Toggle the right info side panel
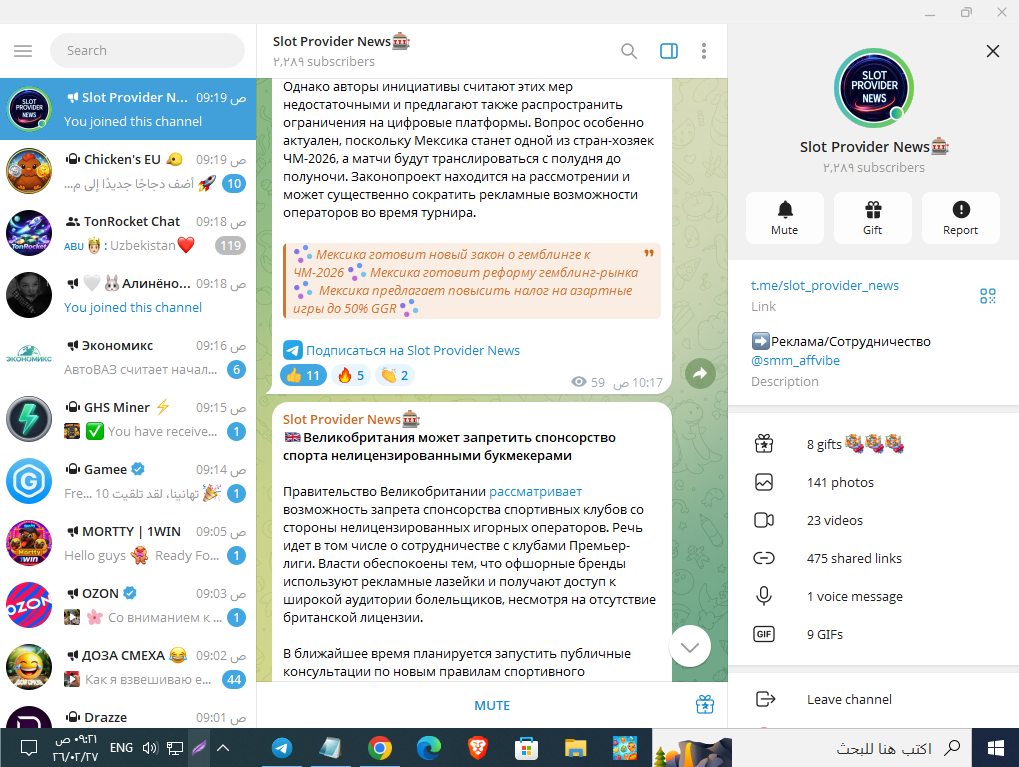Image resolution: width=1019 pixels, height=767 pixels. (x=669, y=51)
